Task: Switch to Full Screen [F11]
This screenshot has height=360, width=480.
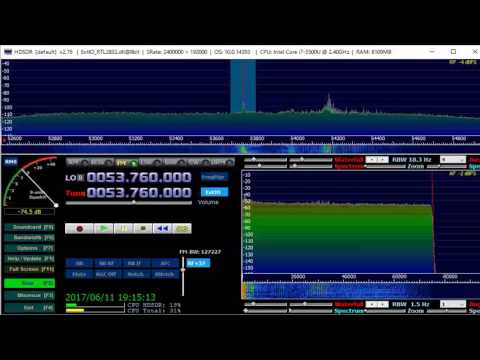Action: coord(30,269)
